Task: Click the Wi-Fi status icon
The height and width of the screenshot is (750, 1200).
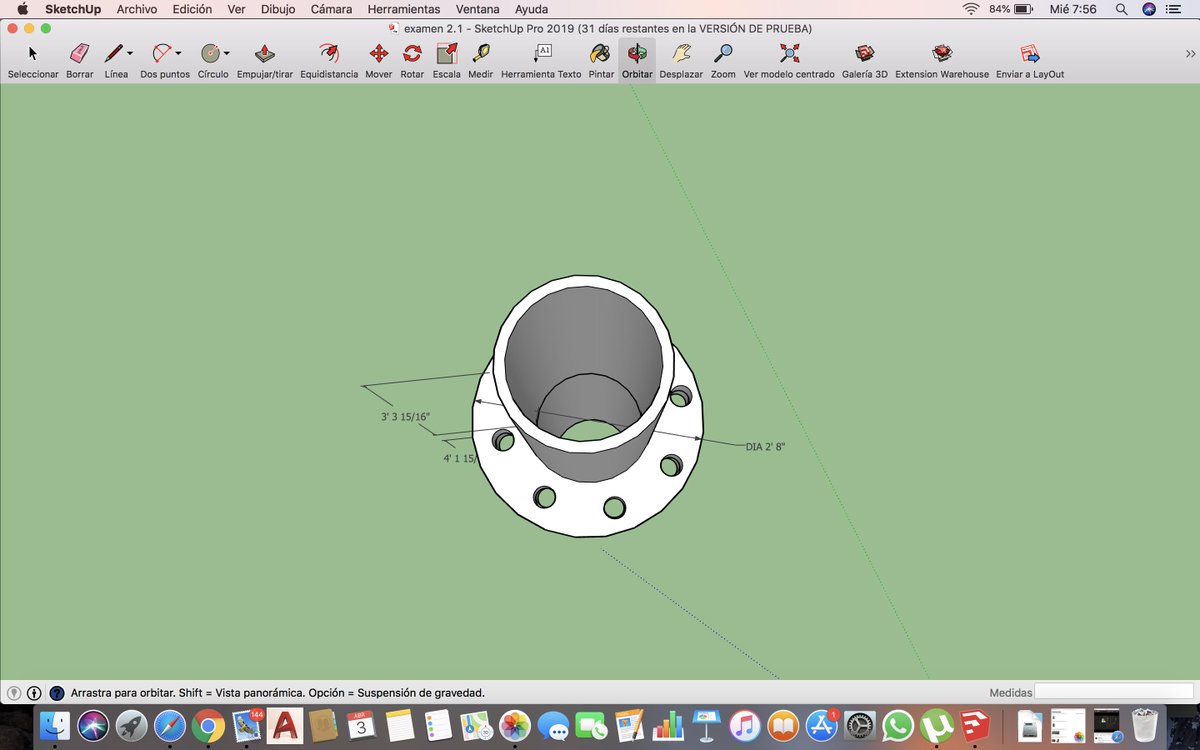Action: coord(971,9)
